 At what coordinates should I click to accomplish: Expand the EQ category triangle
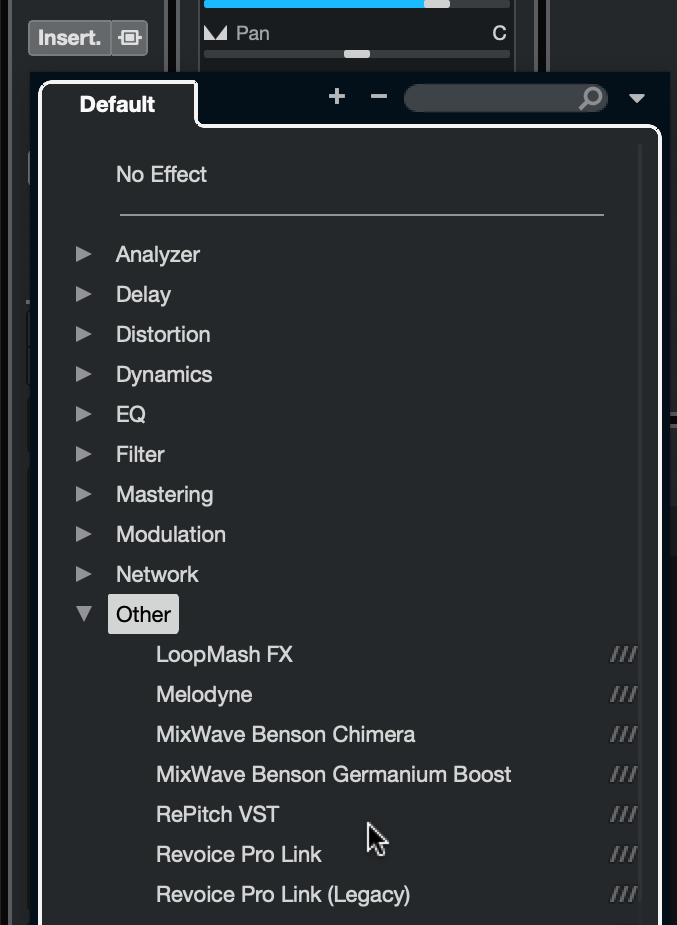tap(84, 414)
